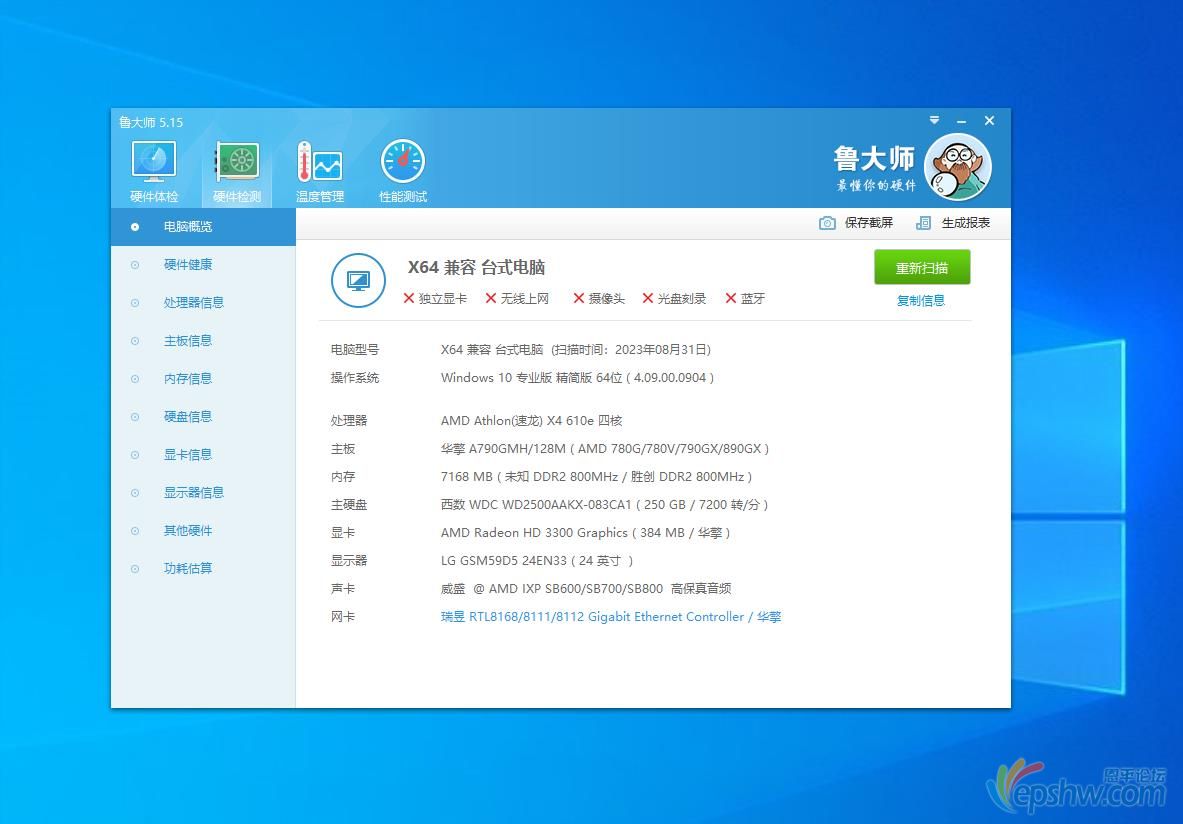Click the 操作系统 row label
1183x824 pixels.
(x=355, y=378)
